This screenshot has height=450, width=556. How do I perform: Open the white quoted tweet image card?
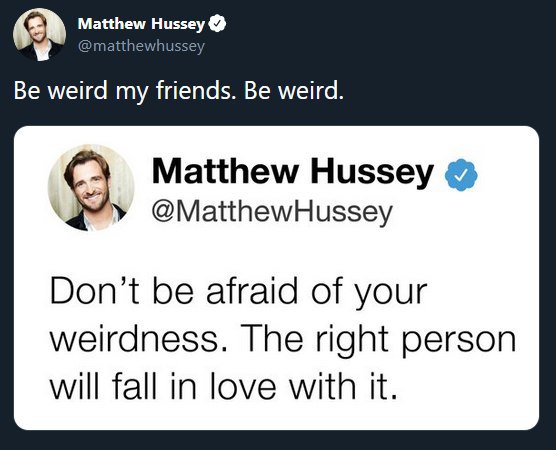[277, 278]
